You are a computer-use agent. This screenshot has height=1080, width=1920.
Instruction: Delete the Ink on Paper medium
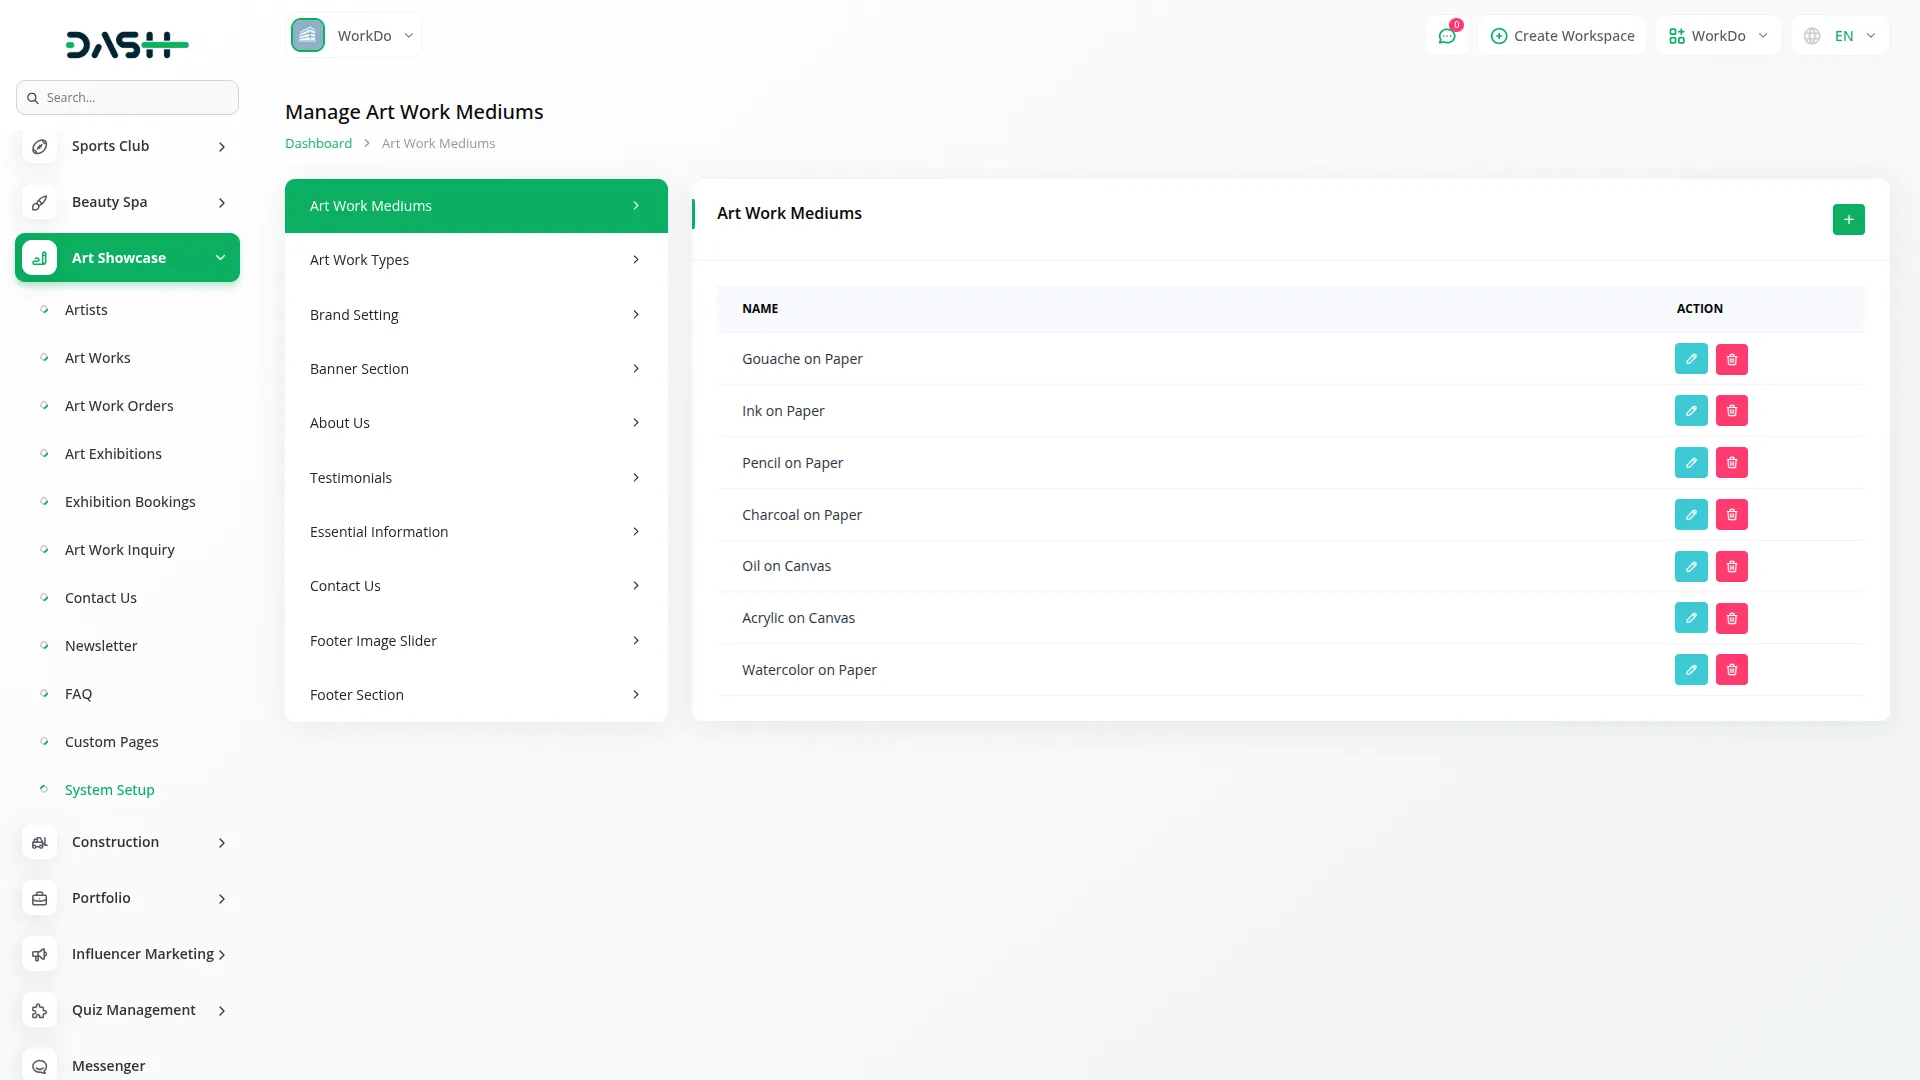pos(1731,411)
